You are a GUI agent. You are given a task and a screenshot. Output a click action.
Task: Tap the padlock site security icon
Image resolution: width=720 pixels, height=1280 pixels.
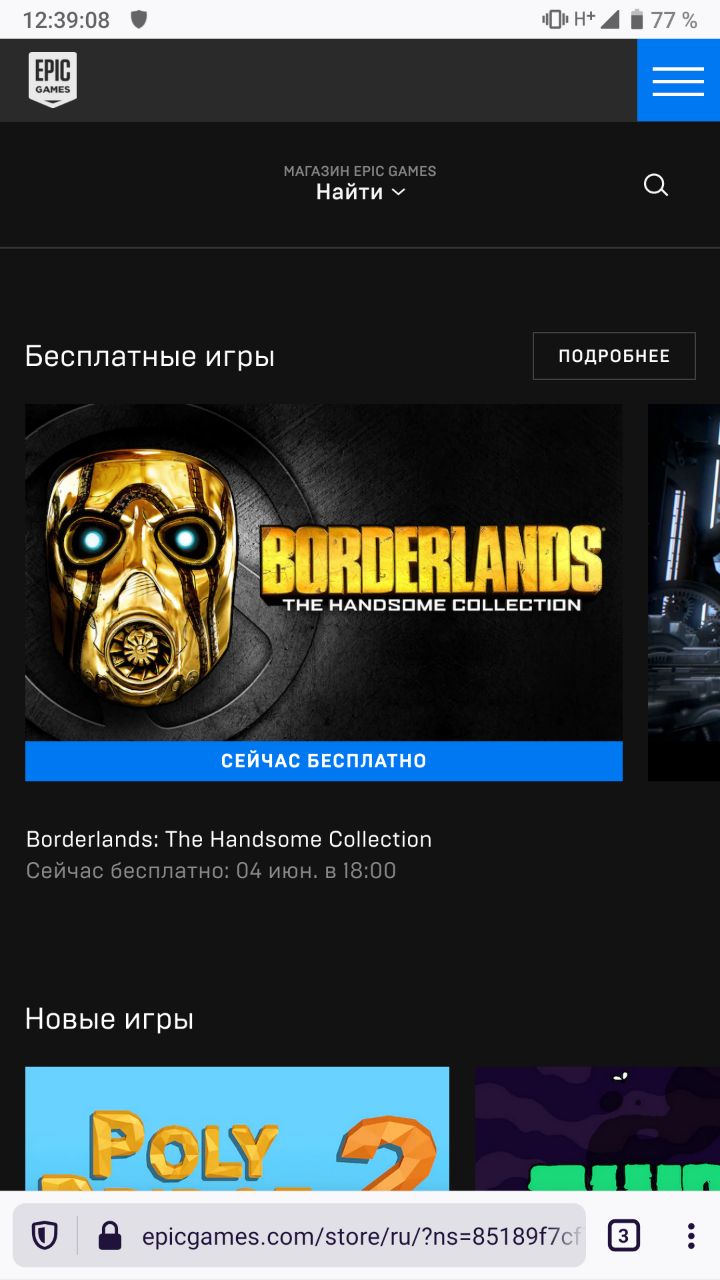(x=110, y=1236)
